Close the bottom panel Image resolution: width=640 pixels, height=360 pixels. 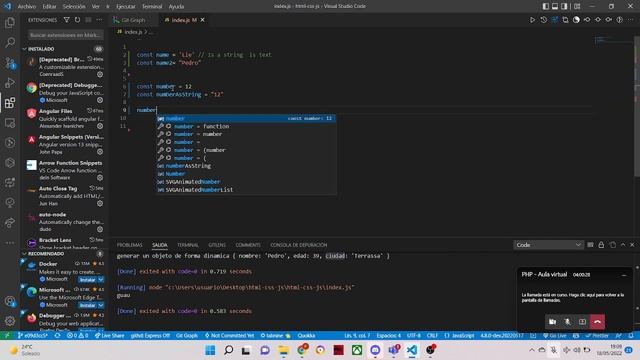(632, 245)
